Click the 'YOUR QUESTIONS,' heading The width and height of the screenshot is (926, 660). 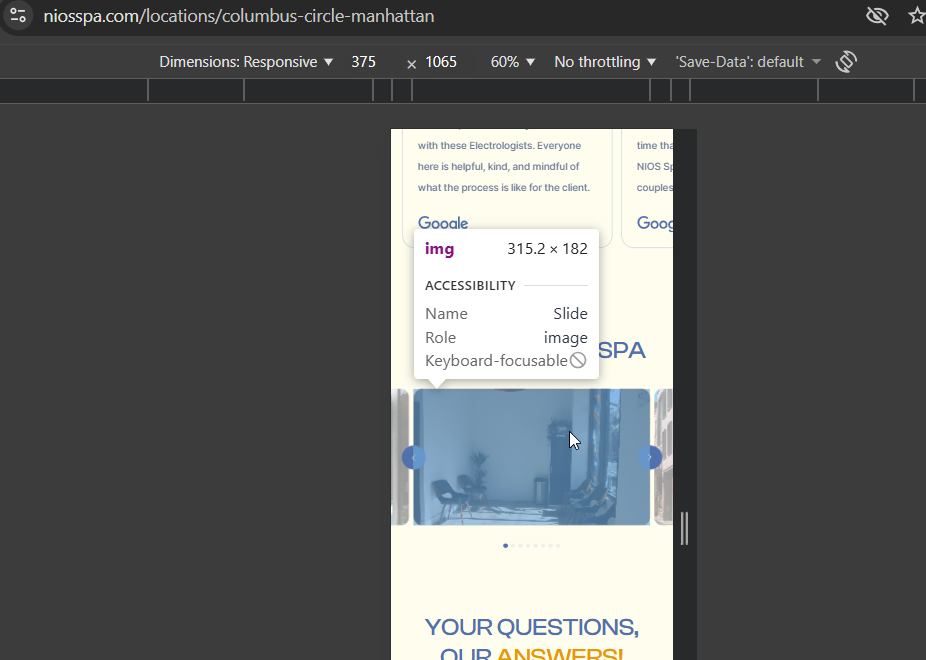click(x=532, y=627)
